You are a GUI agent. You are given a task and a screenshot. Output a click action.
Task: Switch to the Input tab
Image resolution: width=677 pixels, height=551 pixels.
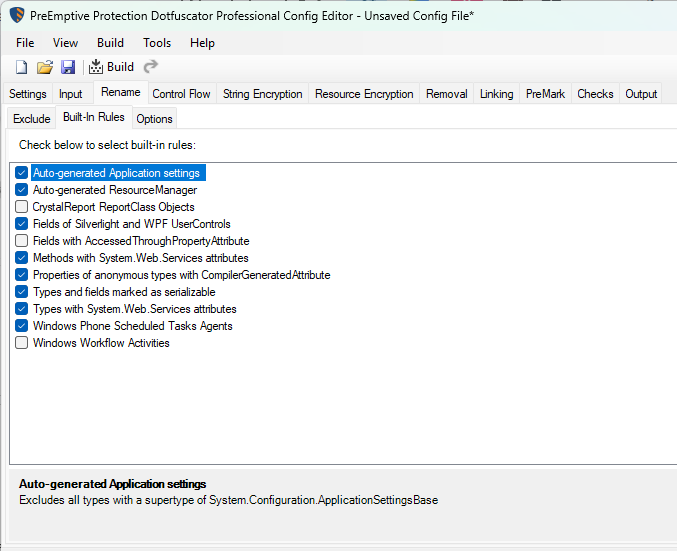[x=70, y=94]
